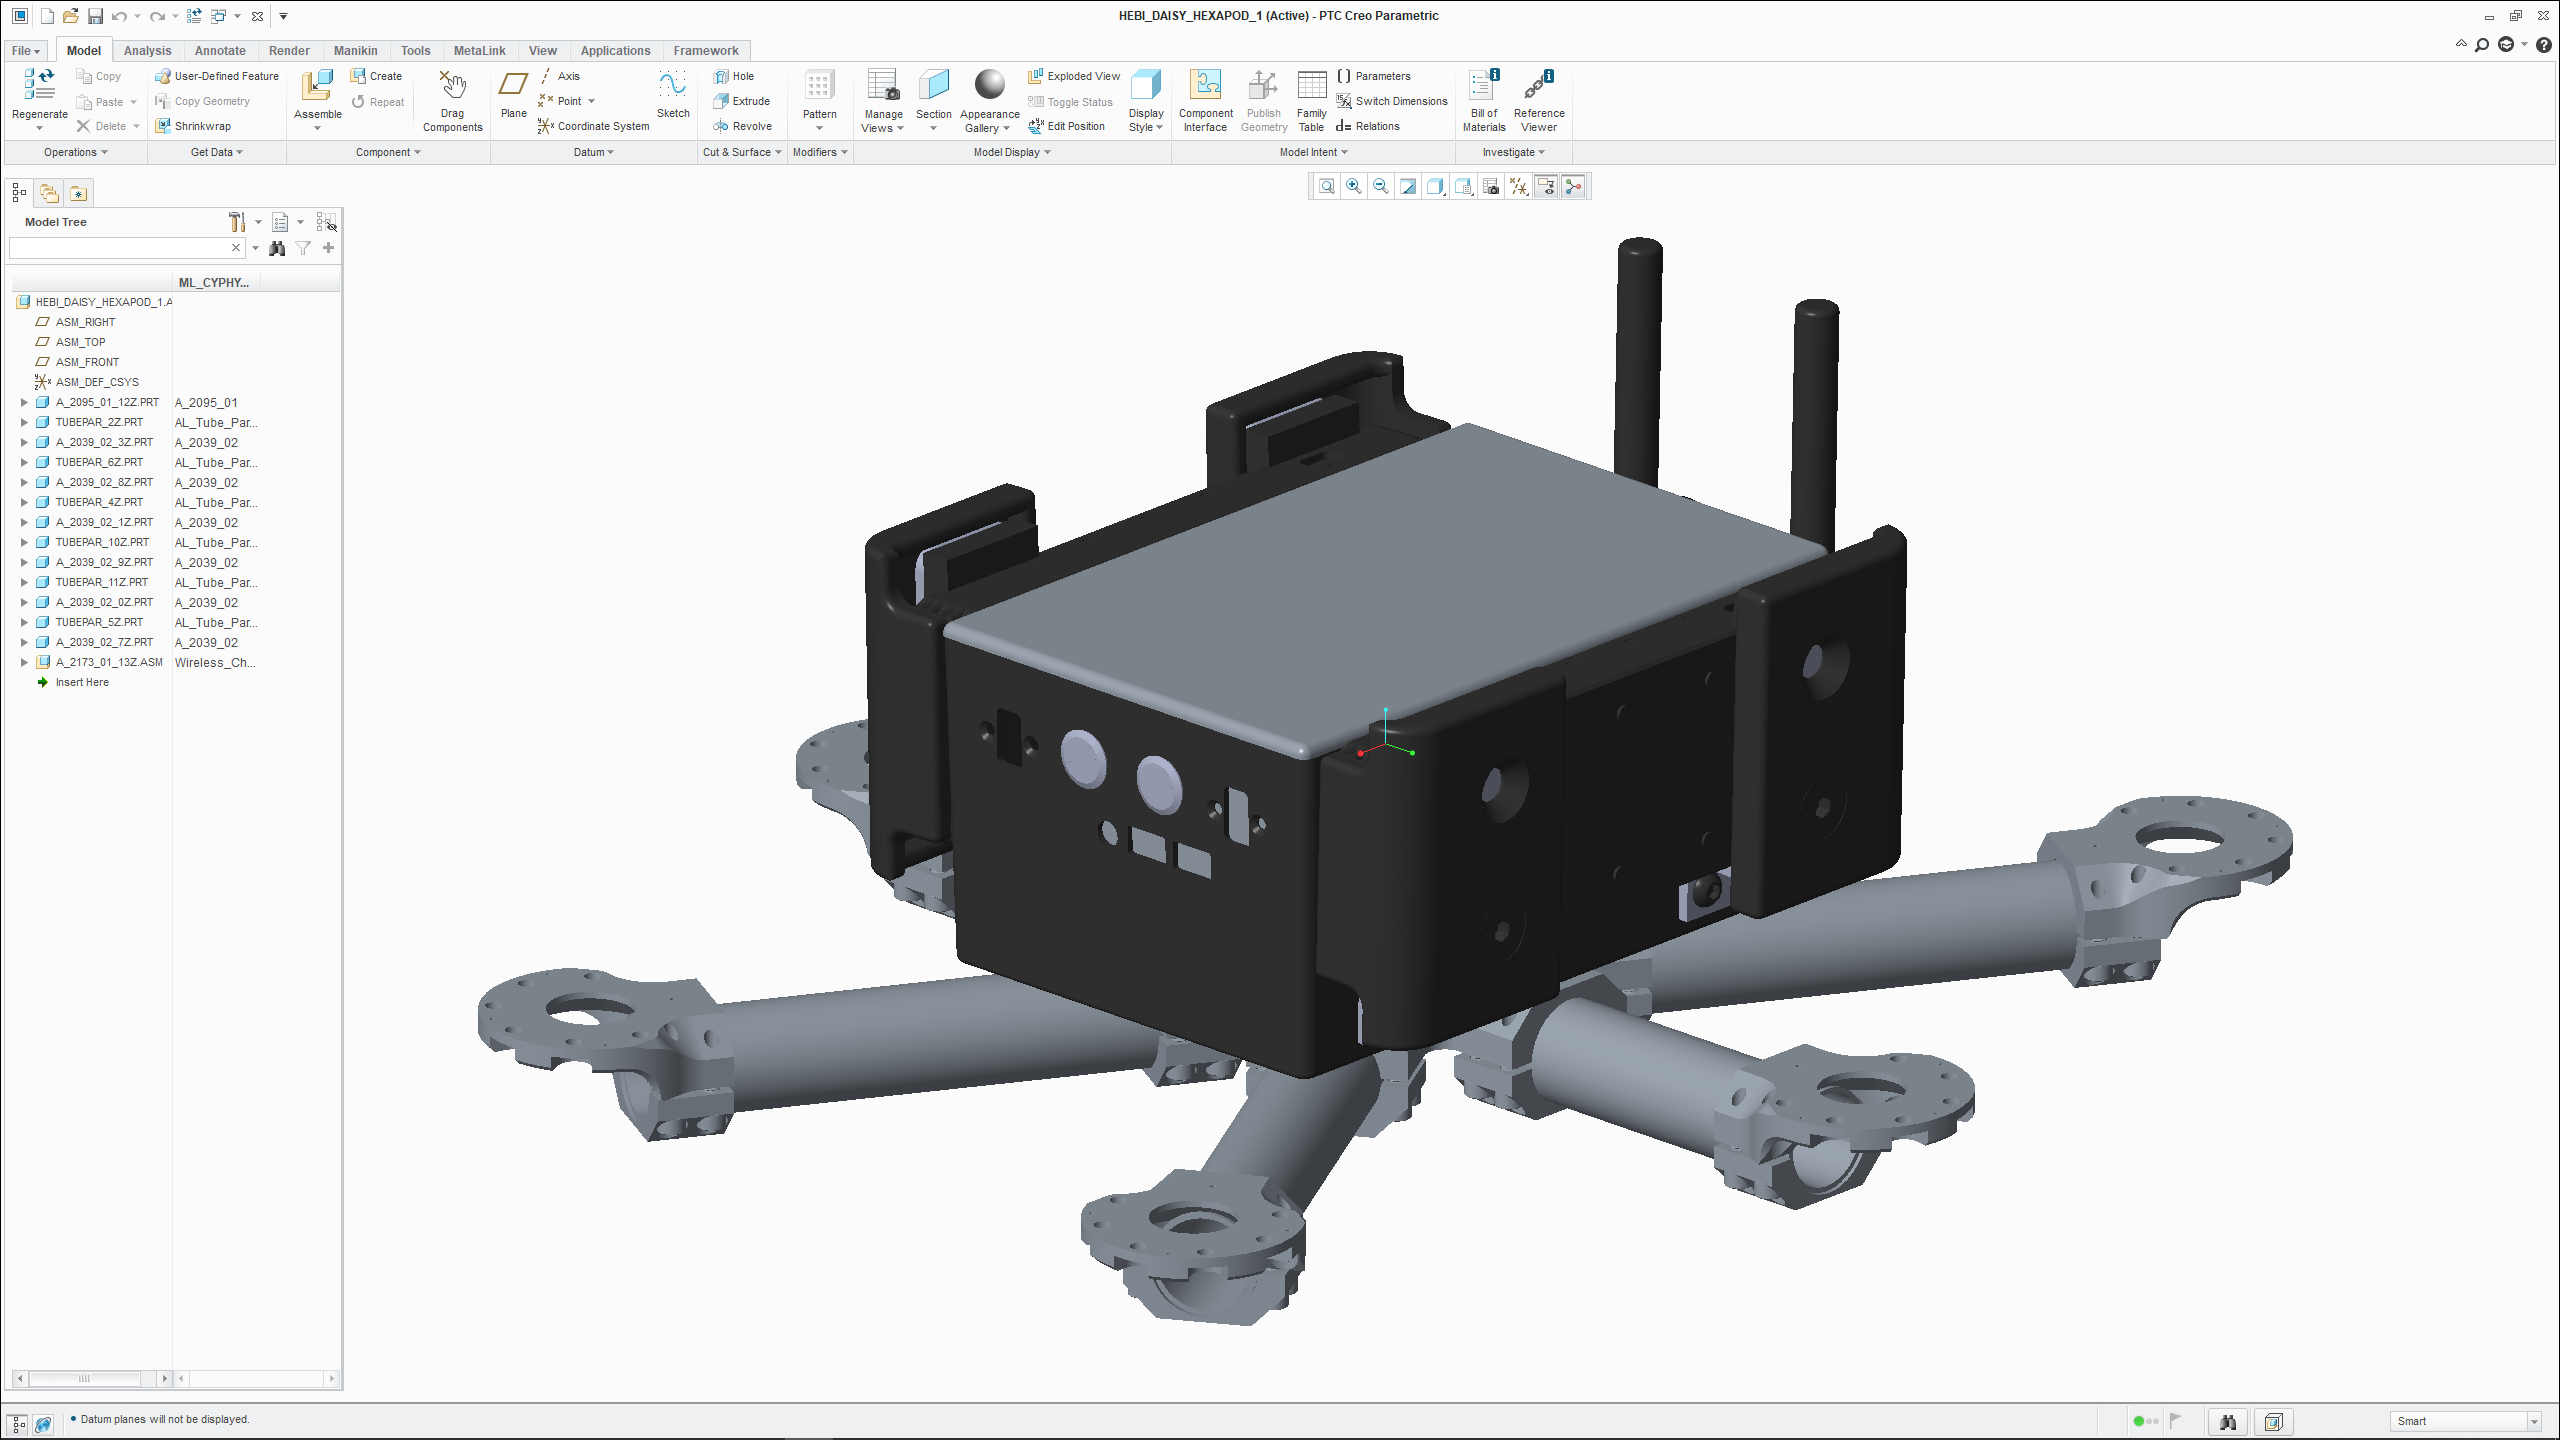Expand A_2173_01_13Z.ASM tree node
The width and height of the screenshot is (2560, 1440).
[x=24, y=662]
